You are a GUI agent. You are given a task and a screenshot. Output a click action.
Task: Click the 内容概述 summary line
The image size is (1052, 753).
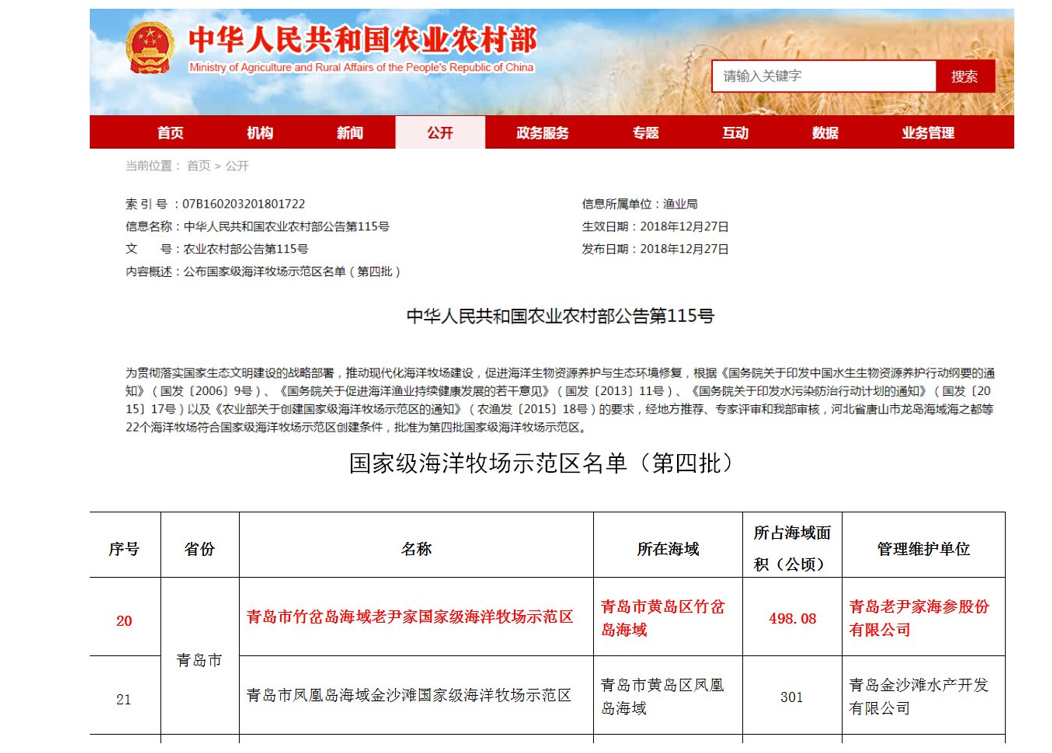point(263,272)
